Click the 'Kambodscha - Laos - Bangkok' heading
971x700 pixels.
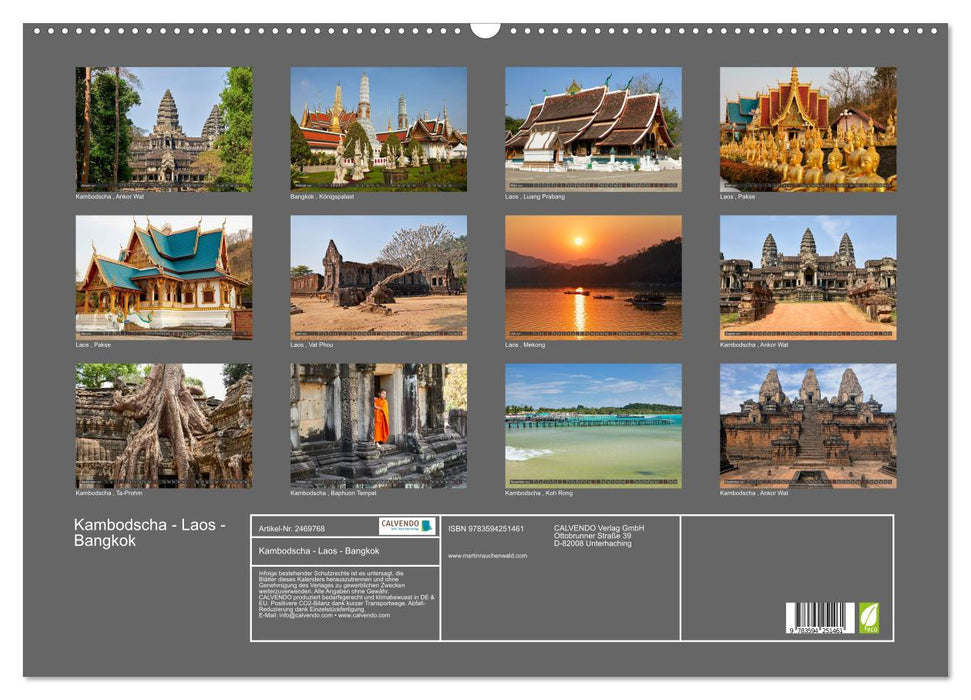coord(149,532)
